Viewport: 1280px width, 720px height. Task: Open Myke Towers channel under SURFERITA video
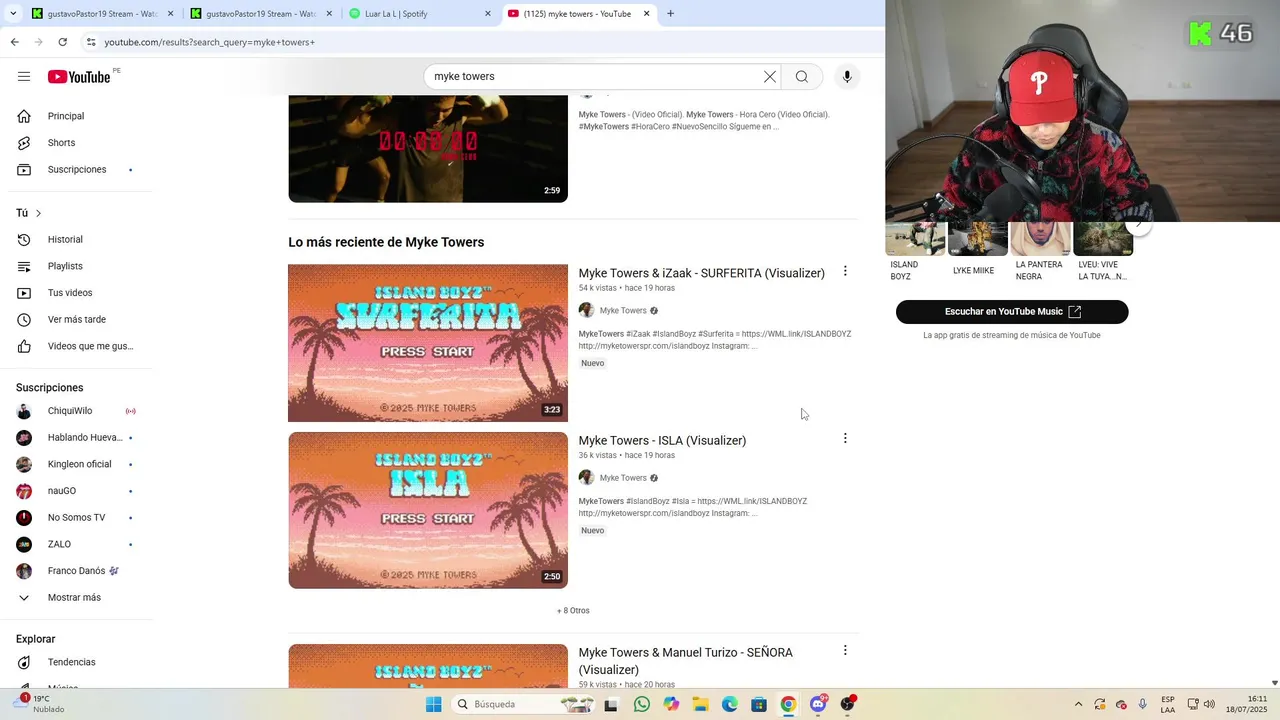(623, 311)
